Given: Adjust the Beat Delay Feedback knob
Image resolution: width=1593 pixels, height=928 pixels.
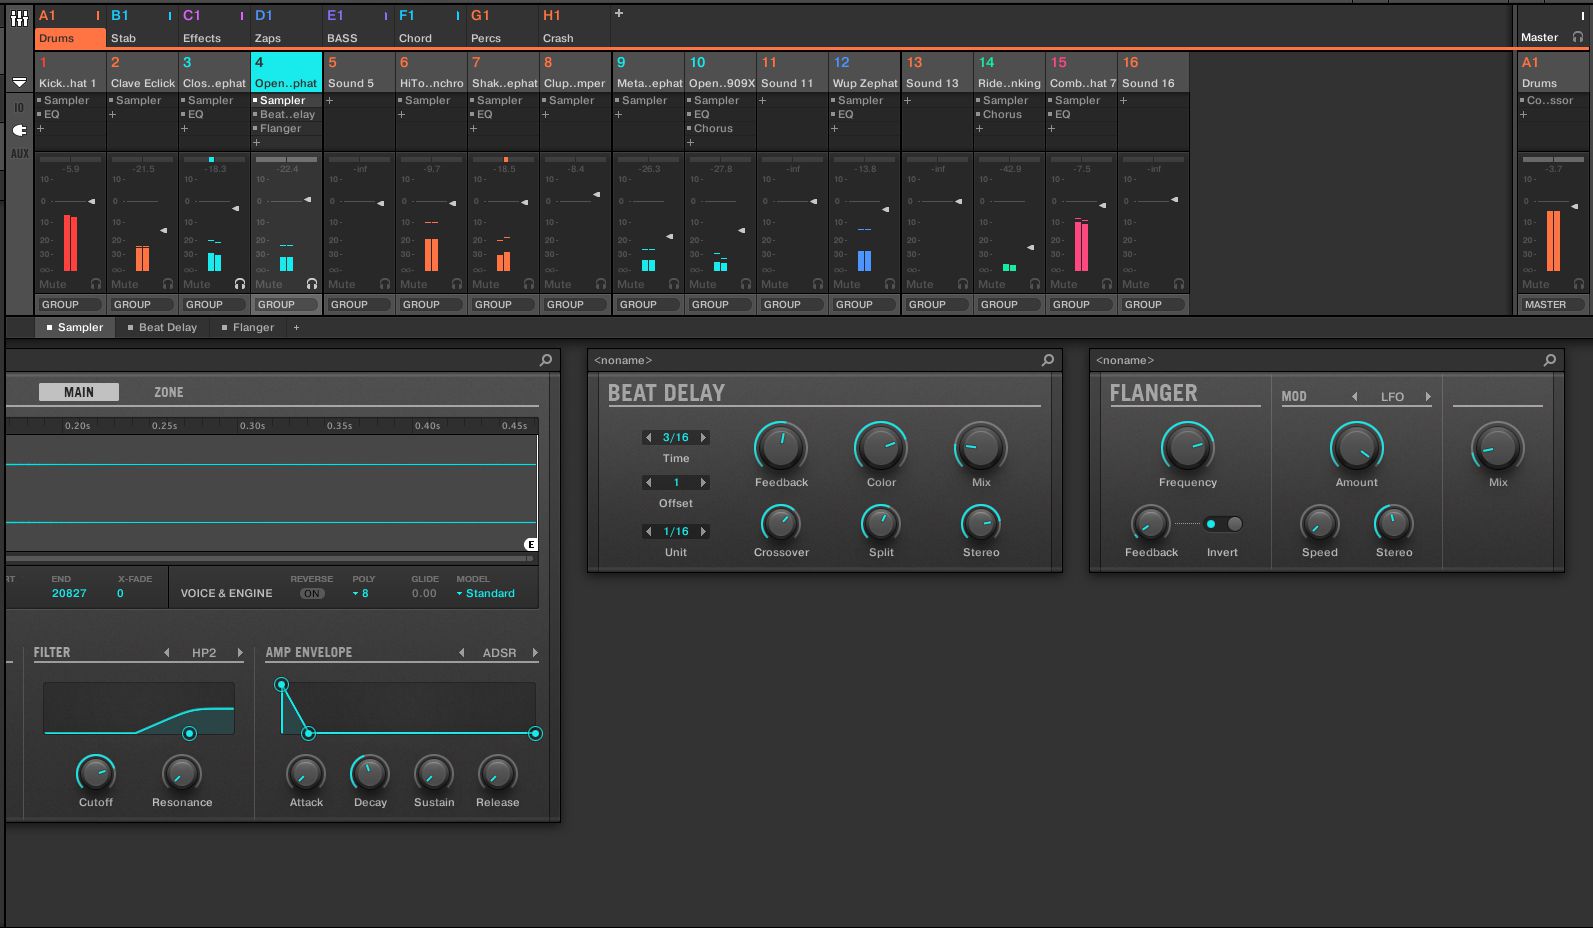Looking at the screenshot, I should coord(781,447).
